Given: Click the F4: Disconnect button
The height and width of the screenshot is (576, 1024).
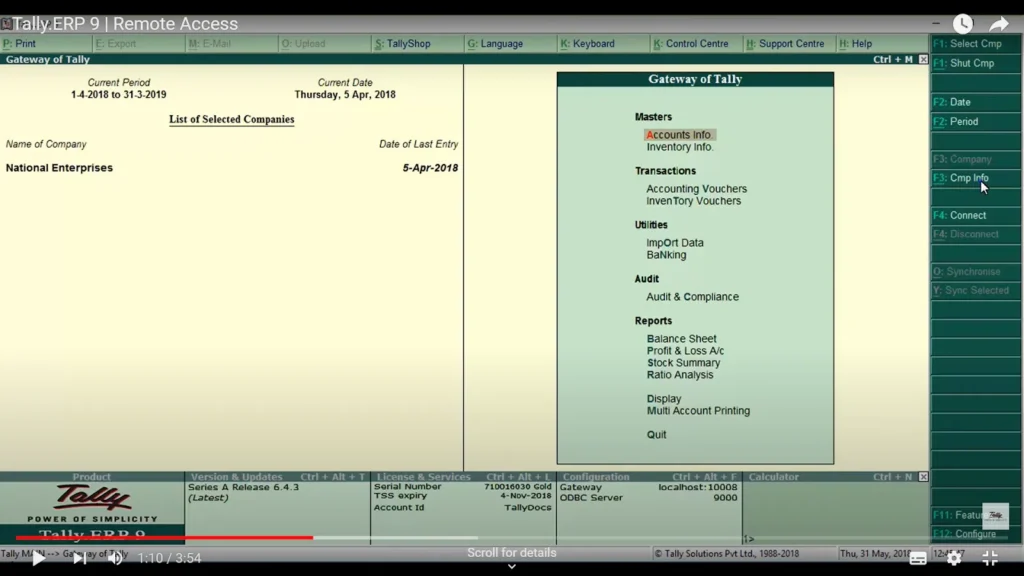Looking at the screenshot, I should point(976,234).
